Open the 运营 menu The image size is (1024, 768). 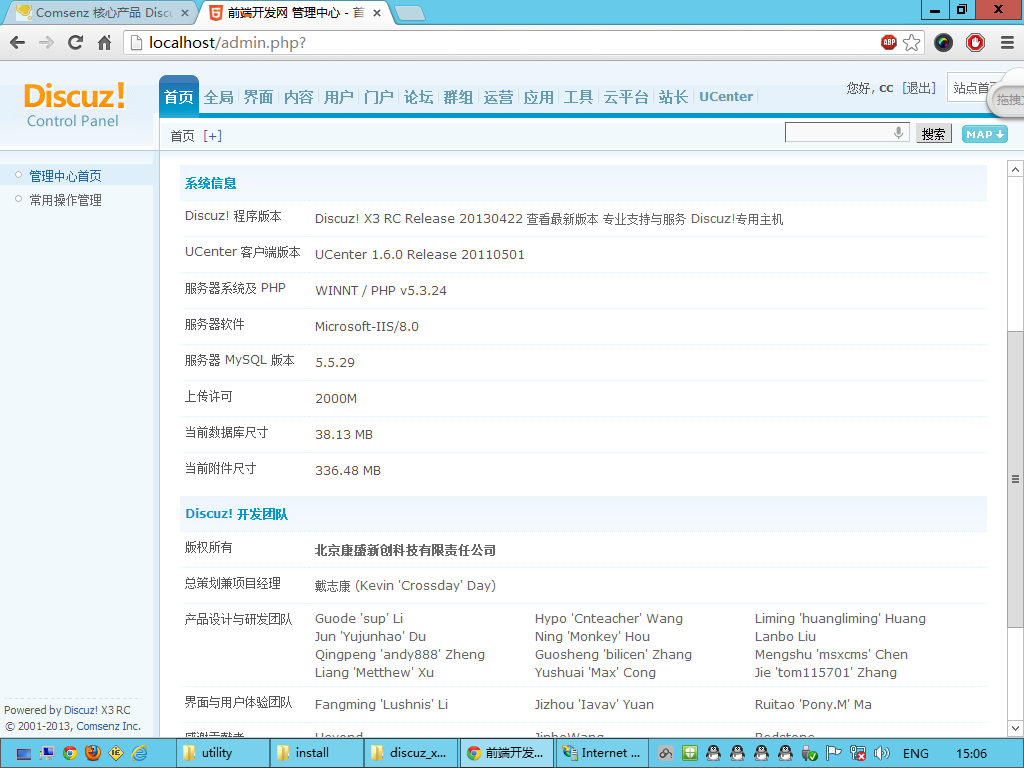[x=498, y=97]
